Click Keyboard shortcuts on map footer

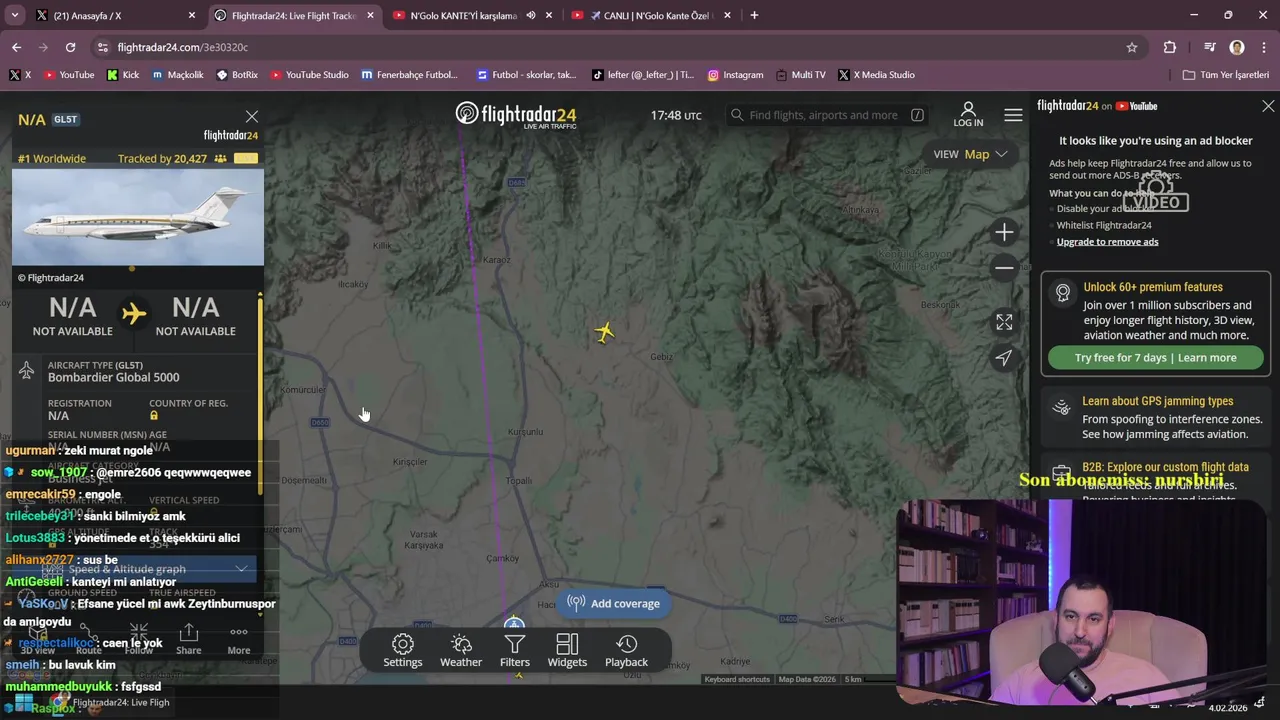[x=737, y=680]
